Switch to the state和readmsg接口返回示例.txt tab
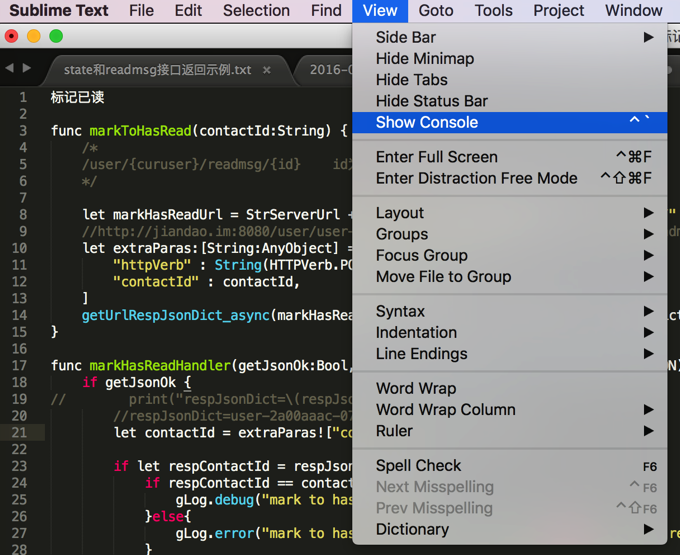 tap(157, 71)
